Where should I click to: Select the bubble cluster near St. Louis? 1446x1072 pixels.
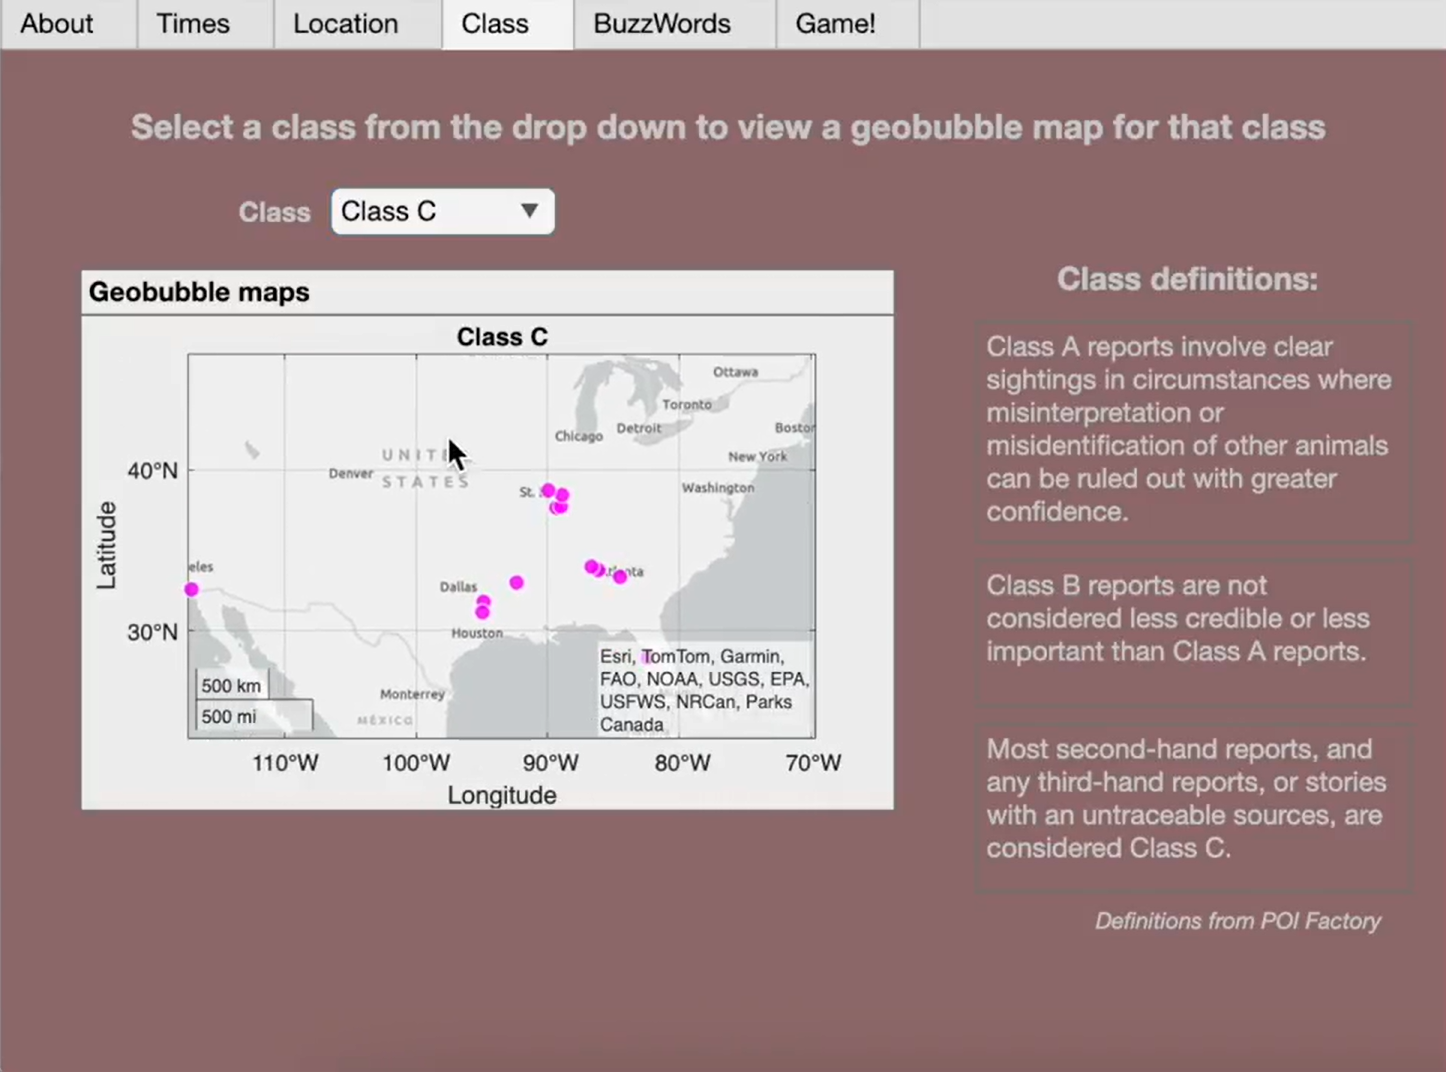coord(556,499)
